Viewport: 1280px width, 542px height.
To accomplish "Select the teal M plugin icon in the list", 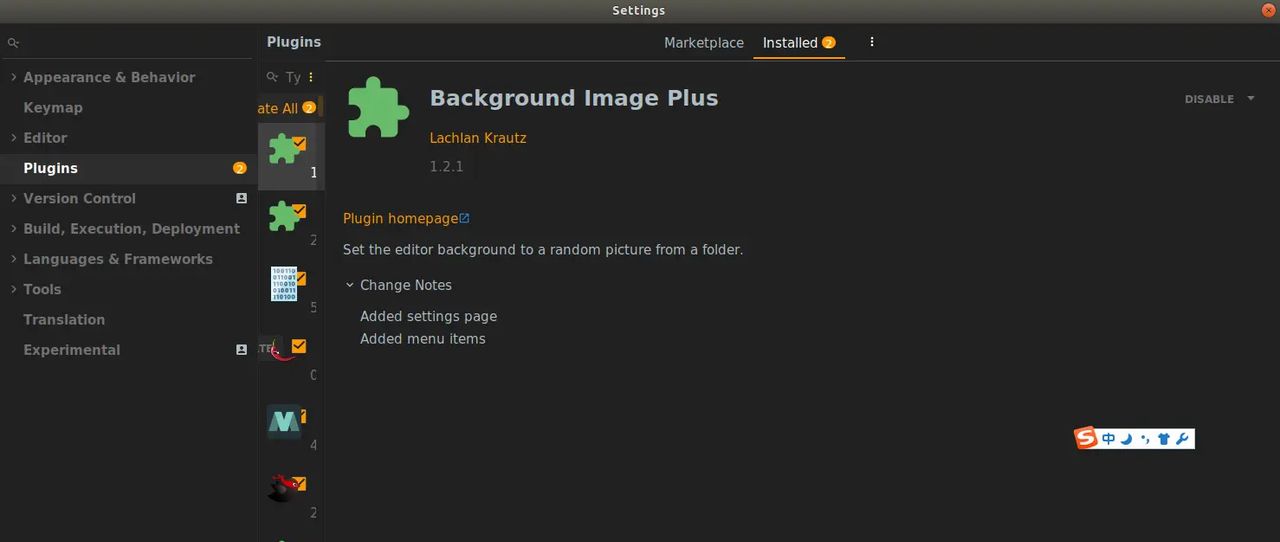I will click(x=284, y=422).
